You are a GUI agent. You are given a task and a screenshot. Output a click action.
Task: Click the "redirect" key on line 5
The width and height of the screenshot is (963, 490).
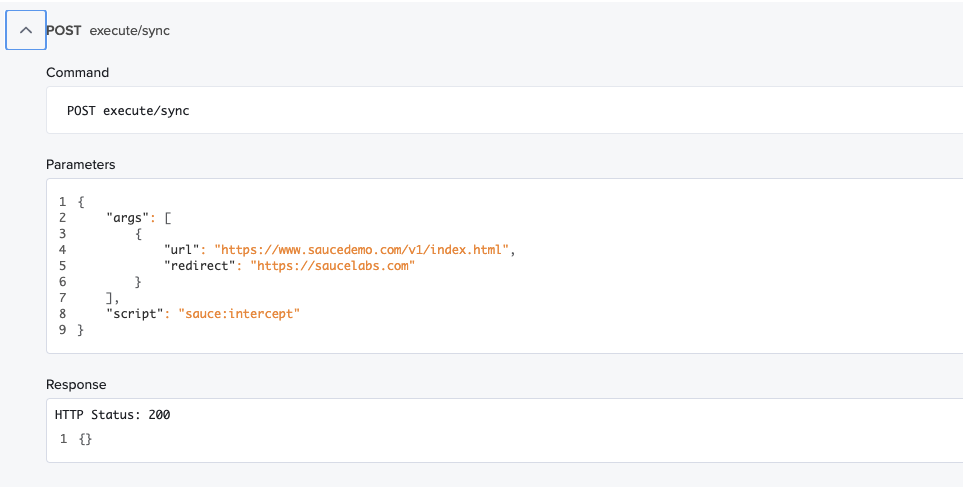pos(200,266)
